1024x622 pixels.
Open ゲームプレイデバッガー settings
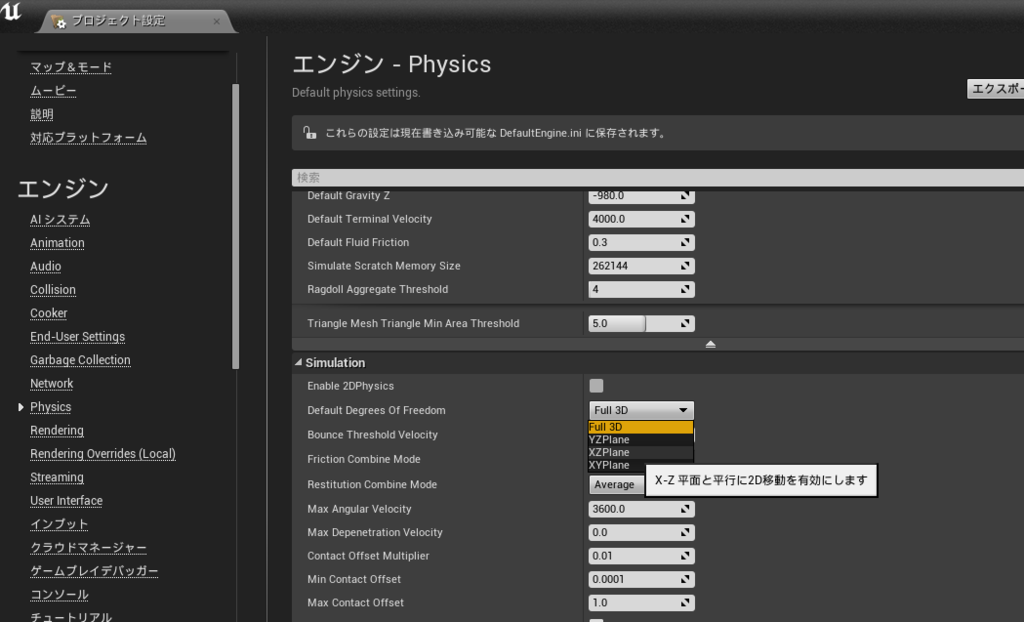coord(95,572)
